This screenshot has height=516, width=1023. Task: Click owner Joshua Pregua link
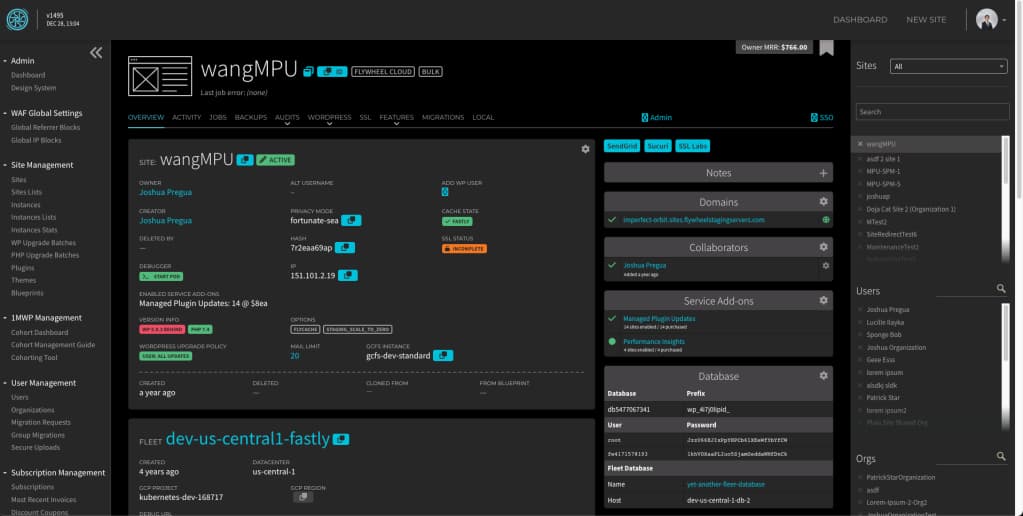point(165,192)
